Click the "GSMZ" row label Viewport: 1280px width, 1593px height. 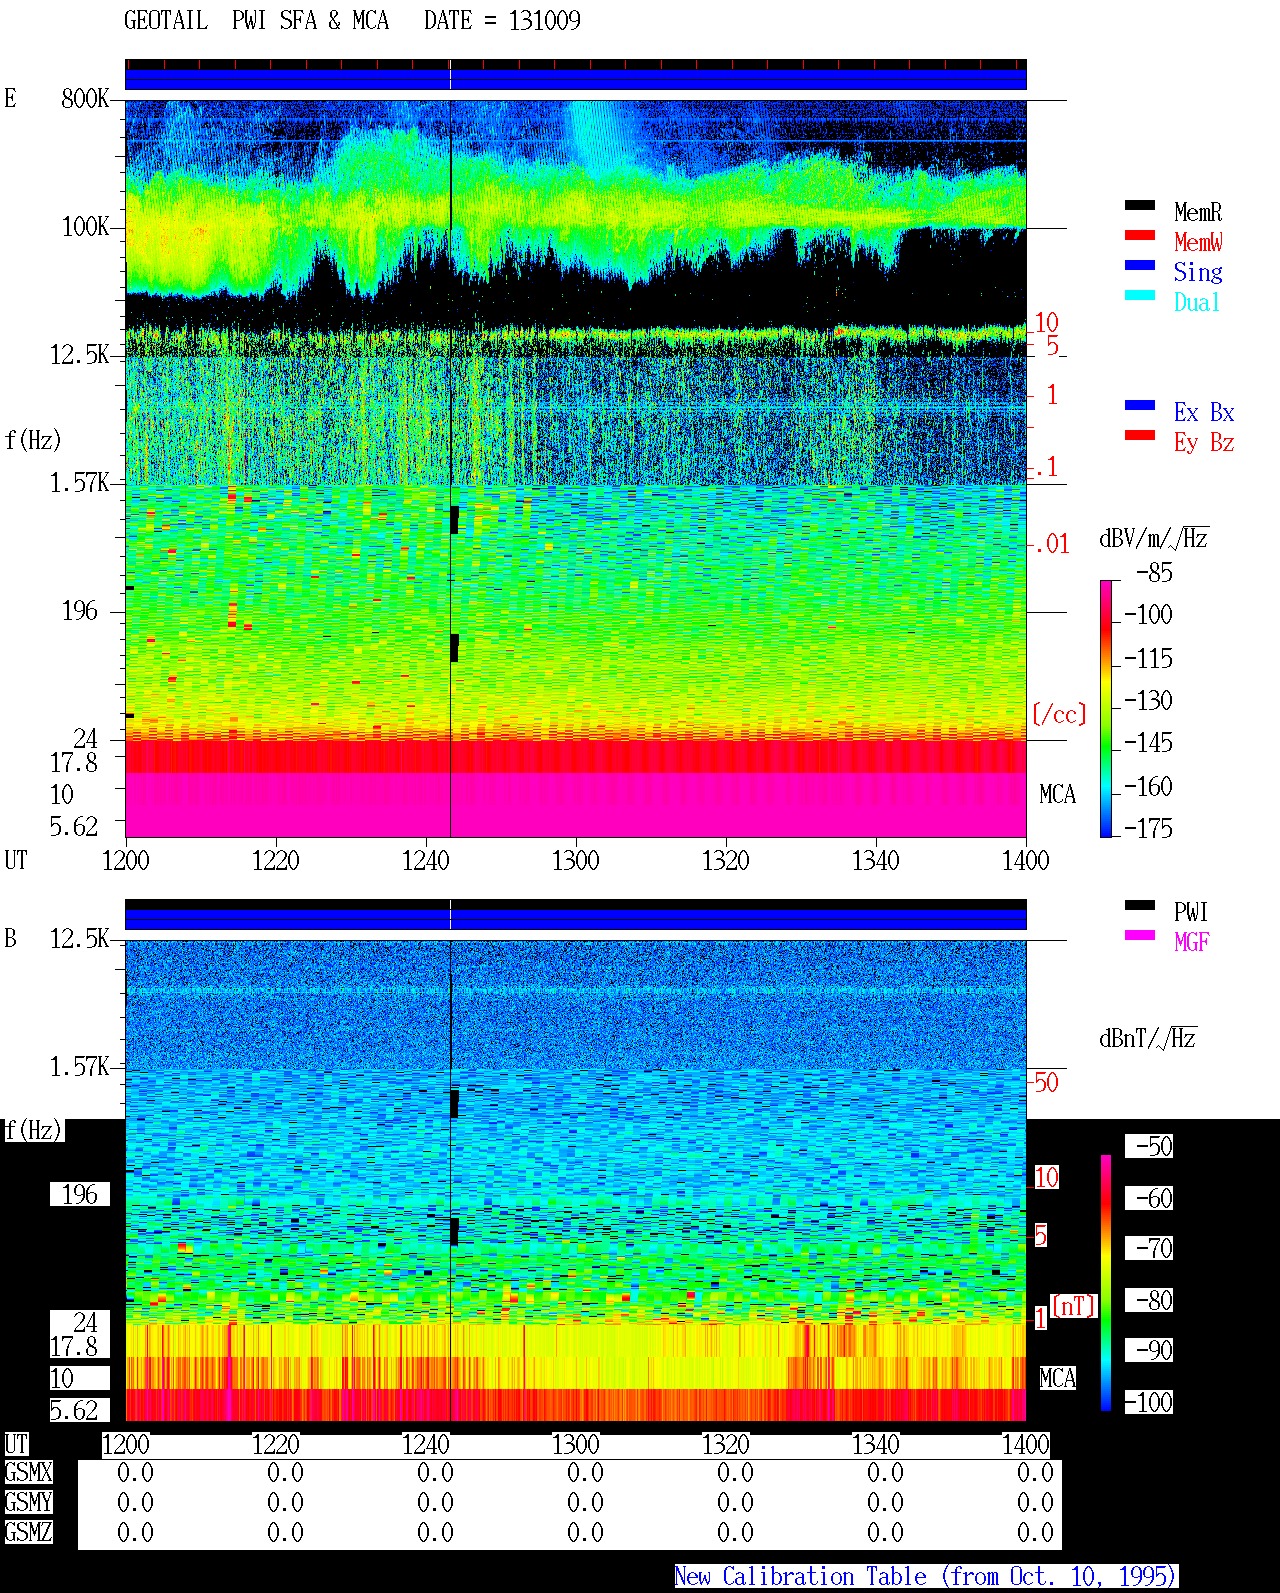tap(28, 1532)
